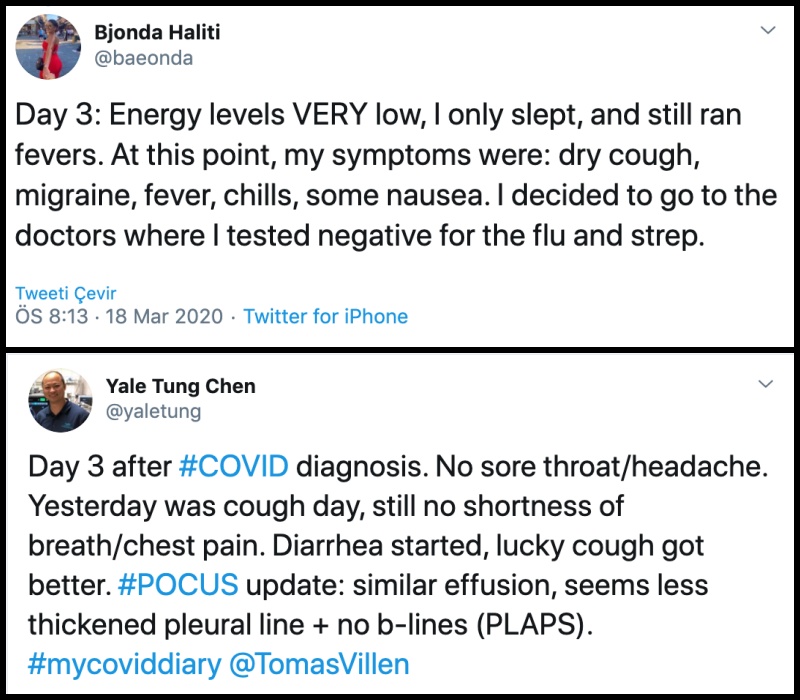Screen dimensions: 800x700
Task: Click the Bjonda Haliti display name
Action: [157, 32]
